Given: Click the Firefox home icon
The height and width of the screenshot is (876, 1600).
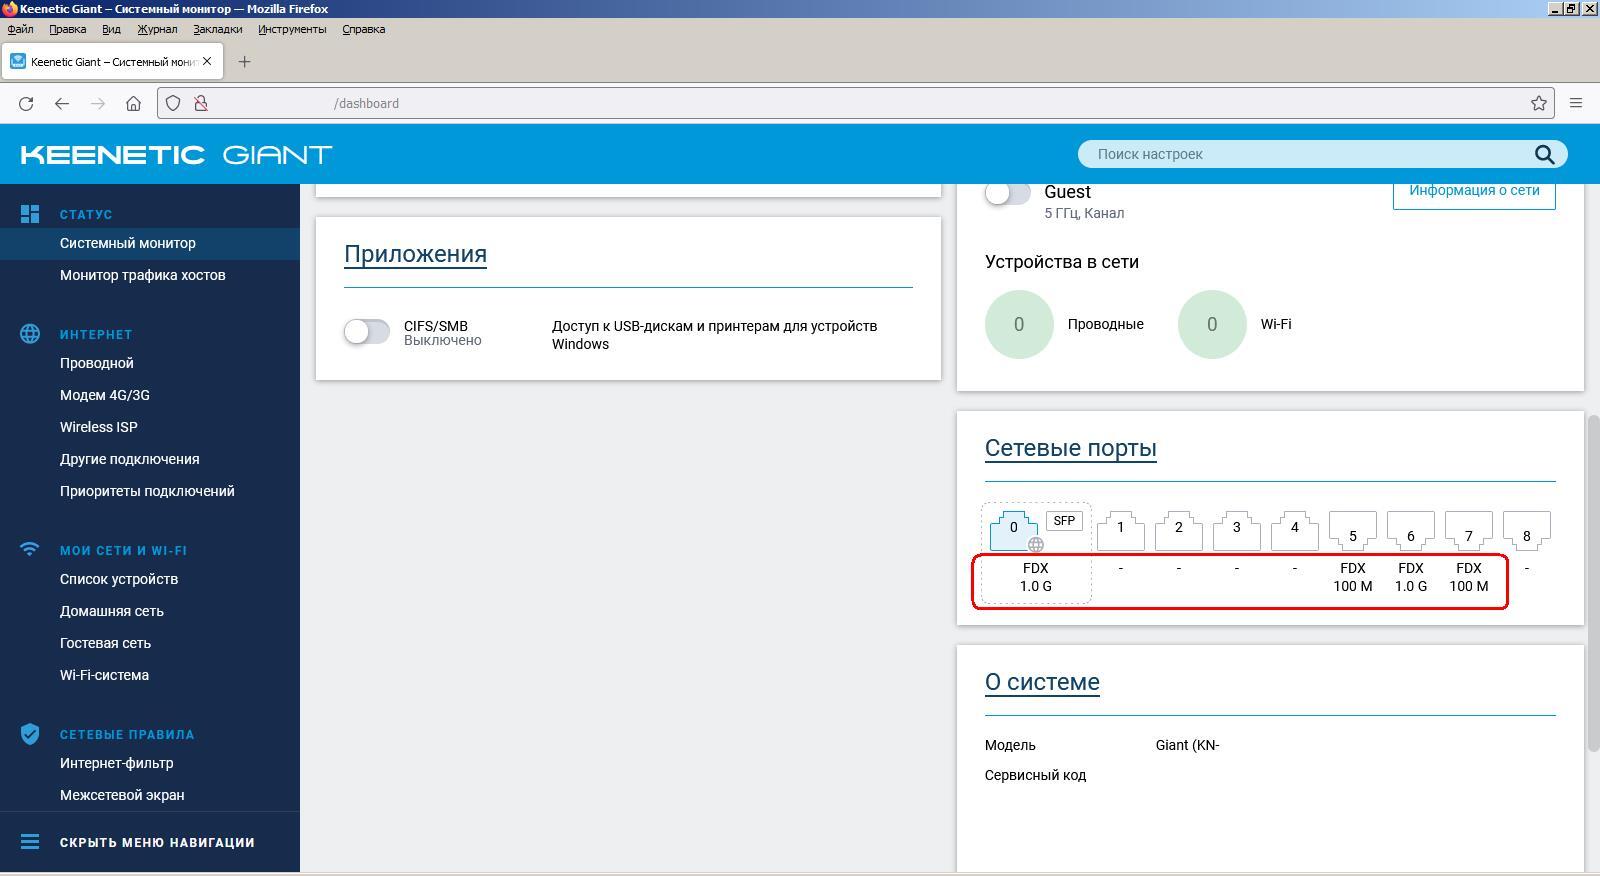Looking at the screenshot, I should [133, 103].
